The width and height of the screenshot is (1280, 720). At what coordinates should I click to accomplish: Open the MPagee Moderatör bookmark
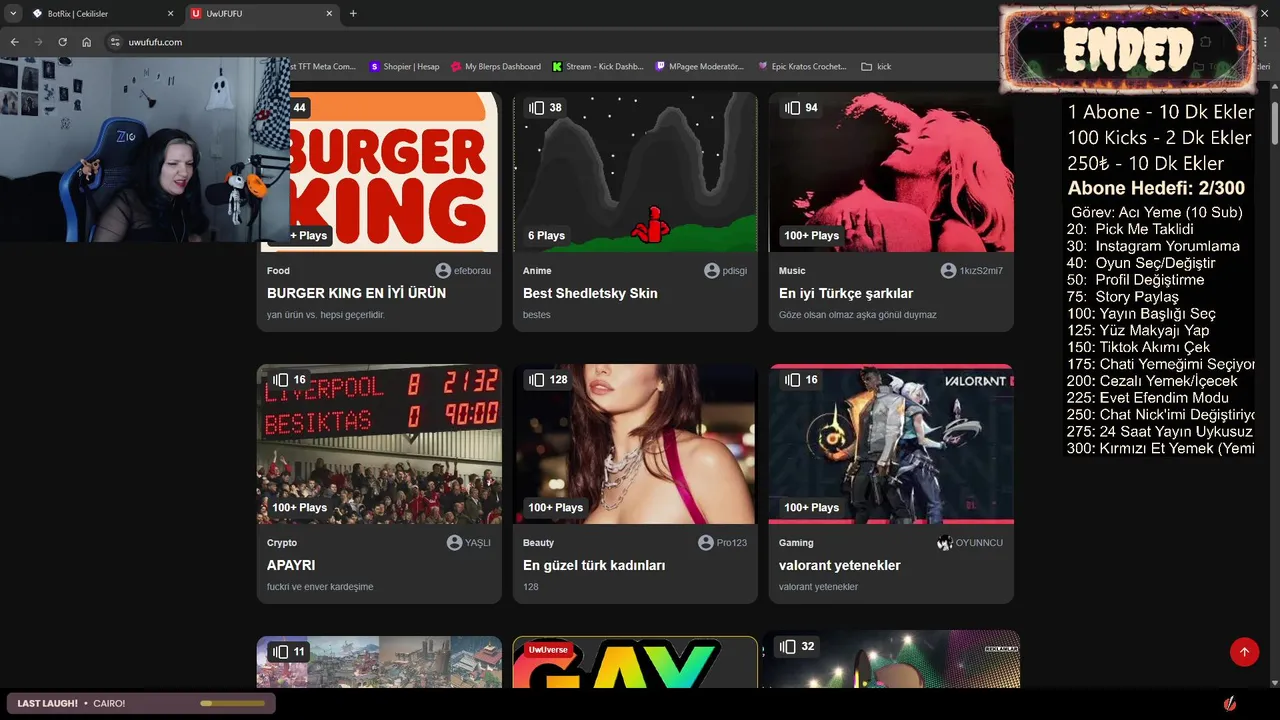(x=700, y=66)
